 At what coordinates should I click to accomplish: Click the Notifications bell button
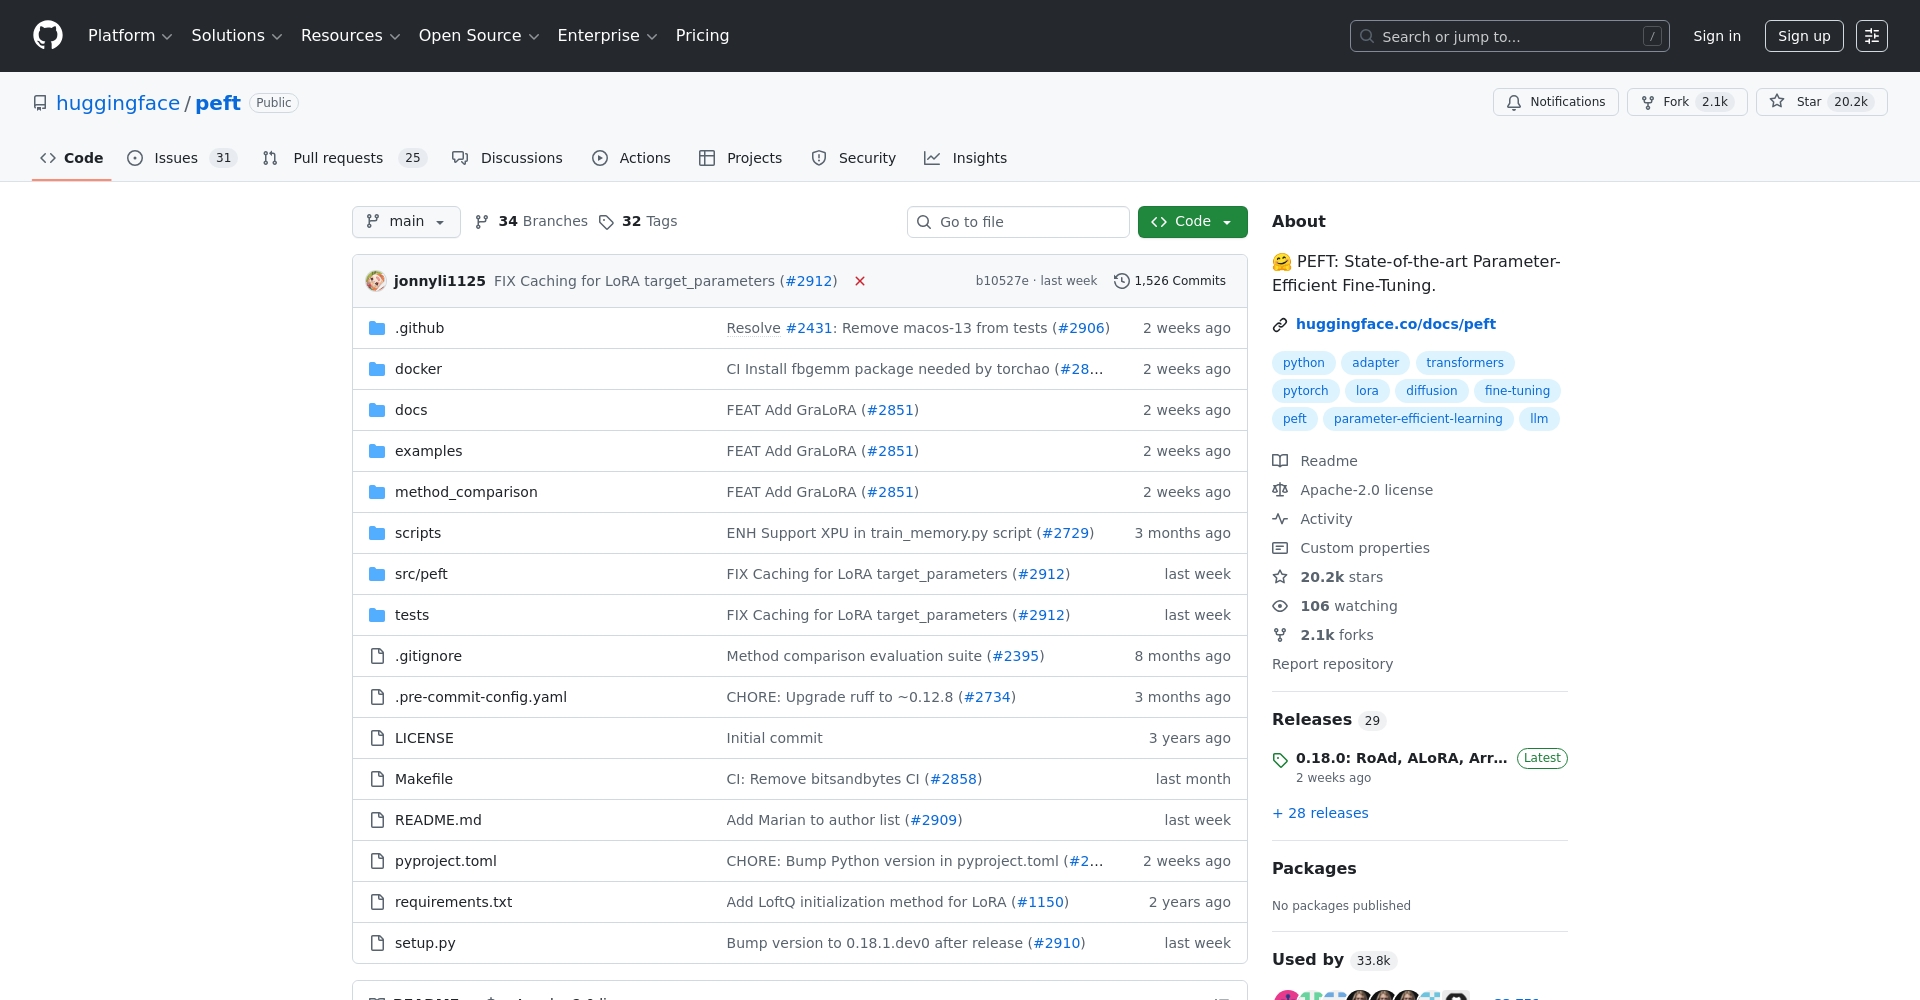click(x=1555, y=102)
